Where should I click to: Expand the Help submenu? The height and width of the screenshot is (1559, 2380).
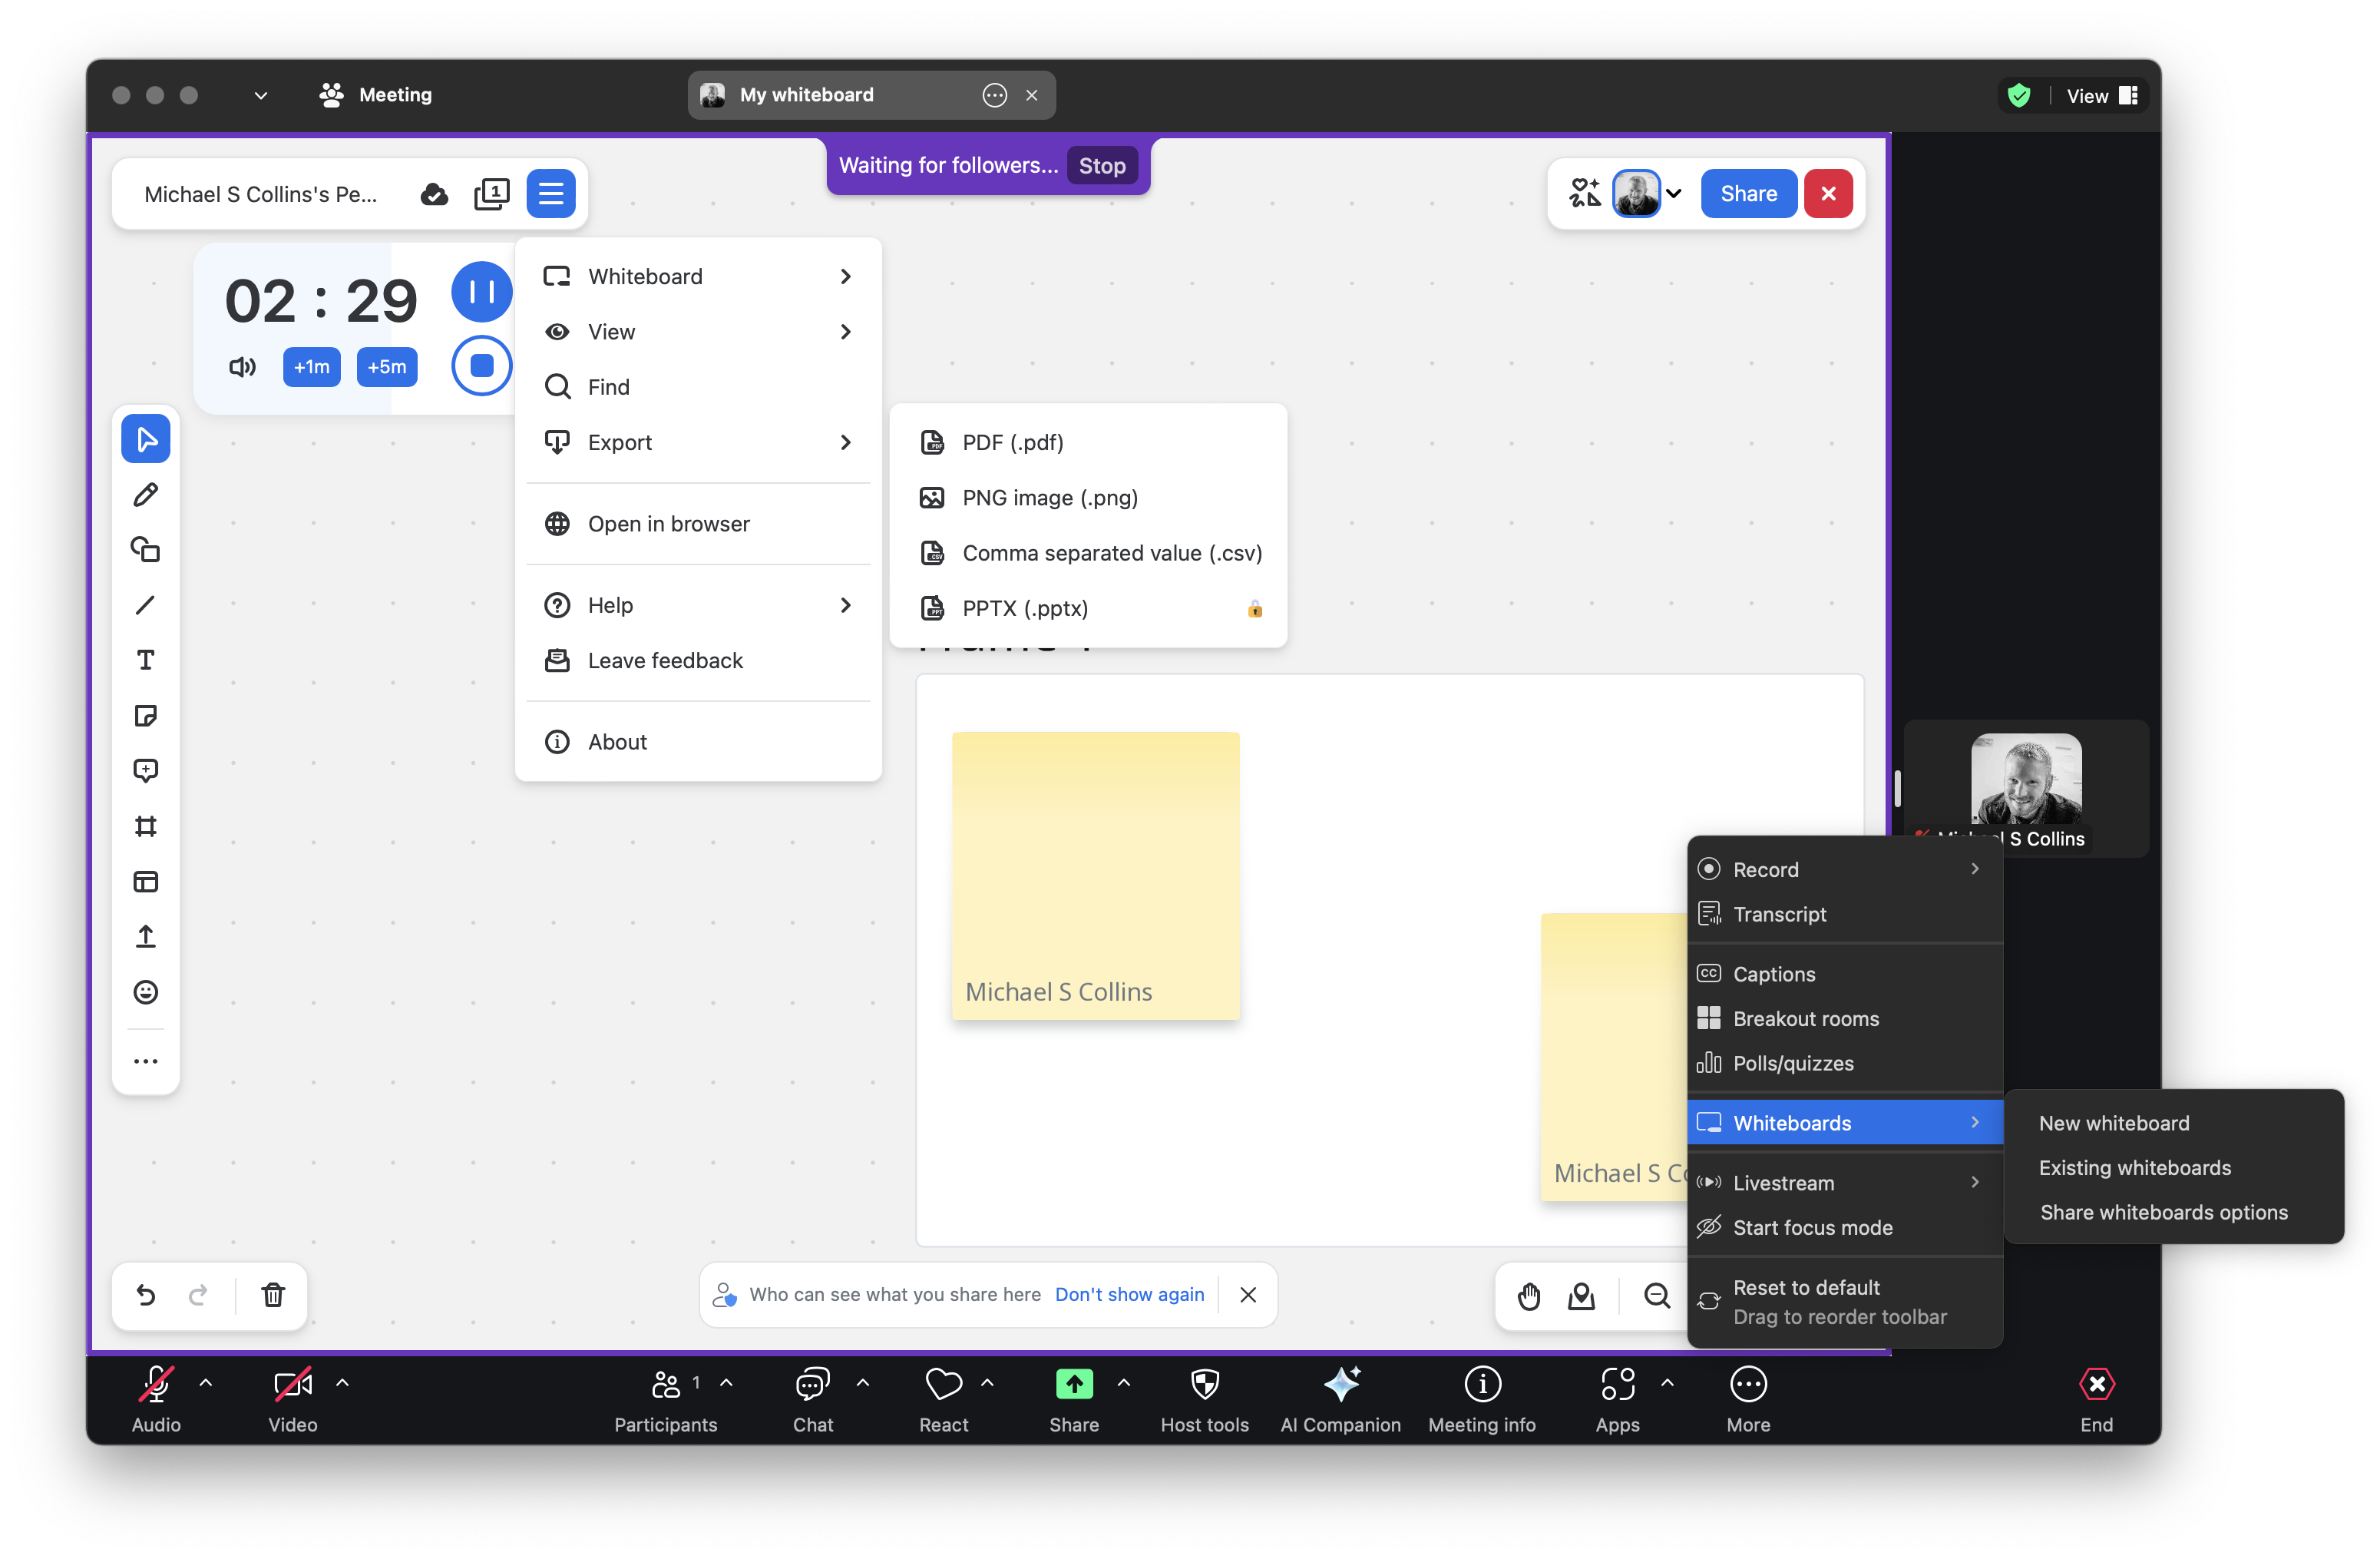(698, 605)
